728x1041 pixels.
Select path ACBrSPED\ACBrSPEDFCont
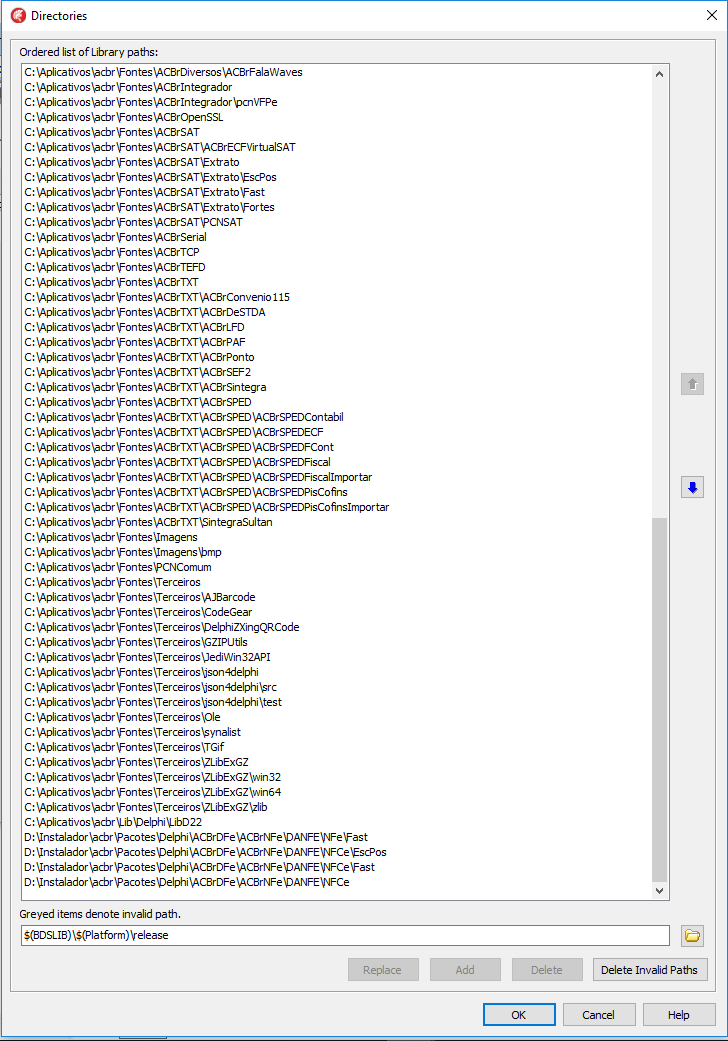pyautogui.click(x=179, y=447)
